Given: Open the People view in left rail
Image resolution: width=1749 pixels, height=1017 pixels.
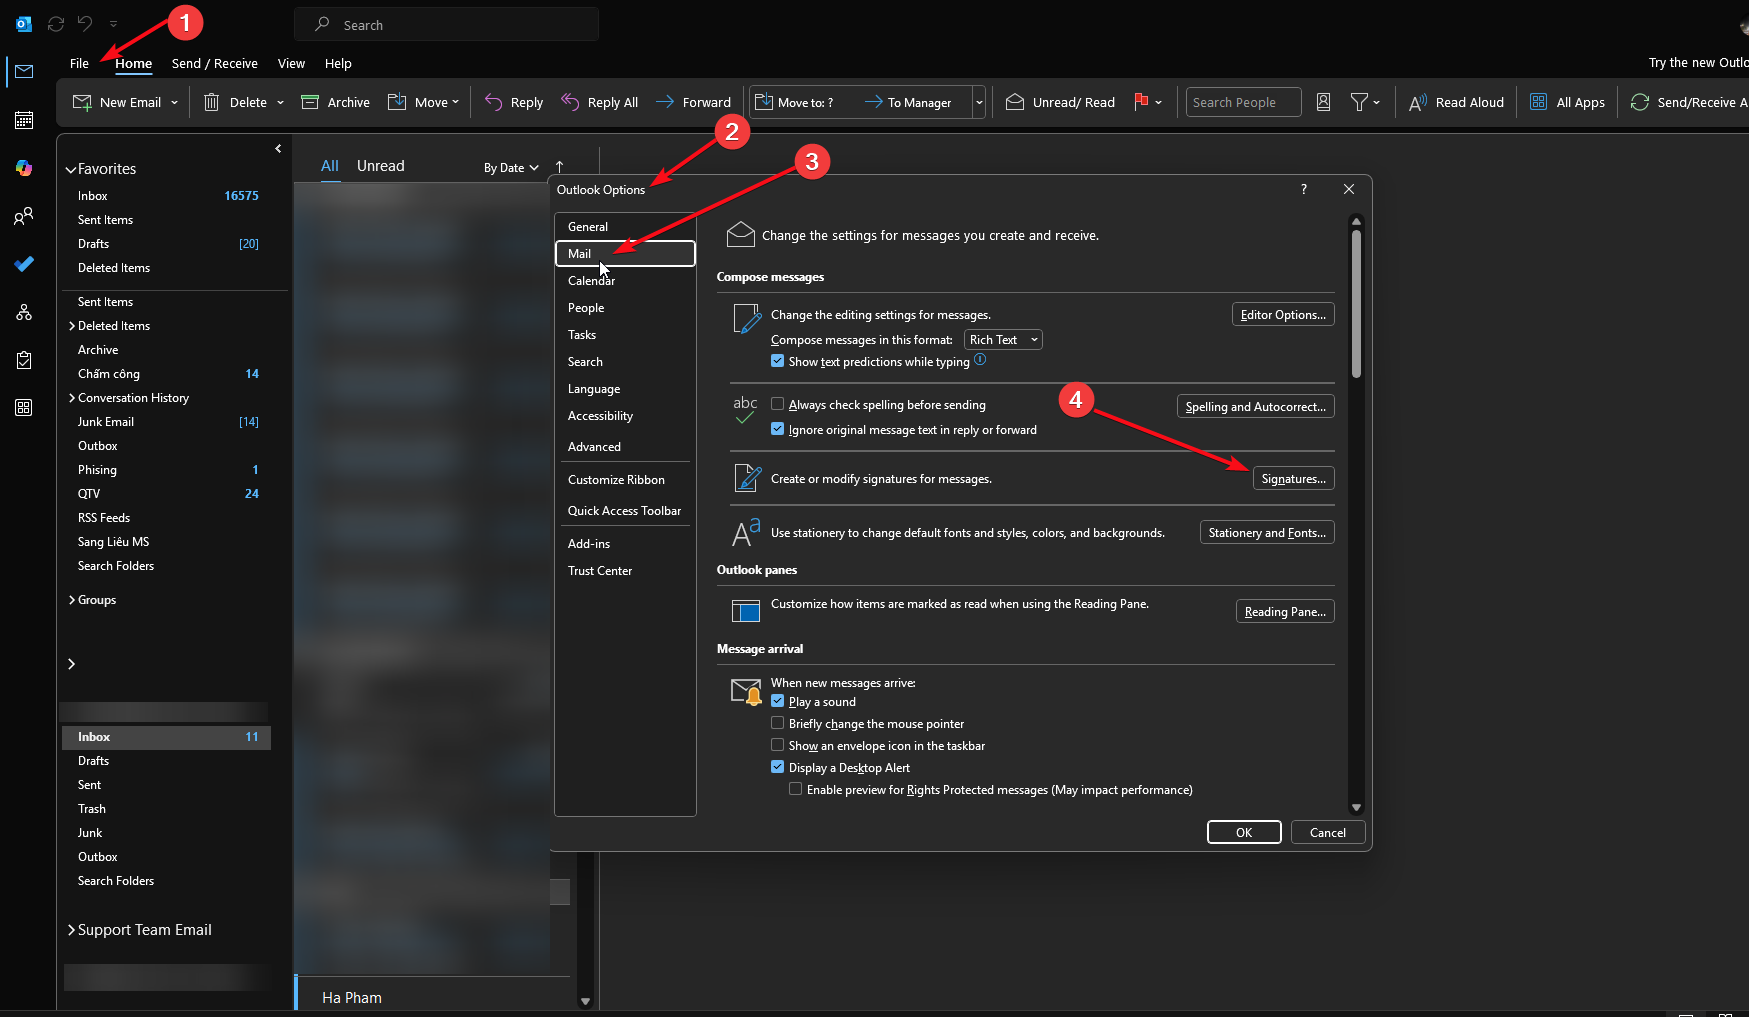Looking at the screenshot, I should (x=24, y=216).
